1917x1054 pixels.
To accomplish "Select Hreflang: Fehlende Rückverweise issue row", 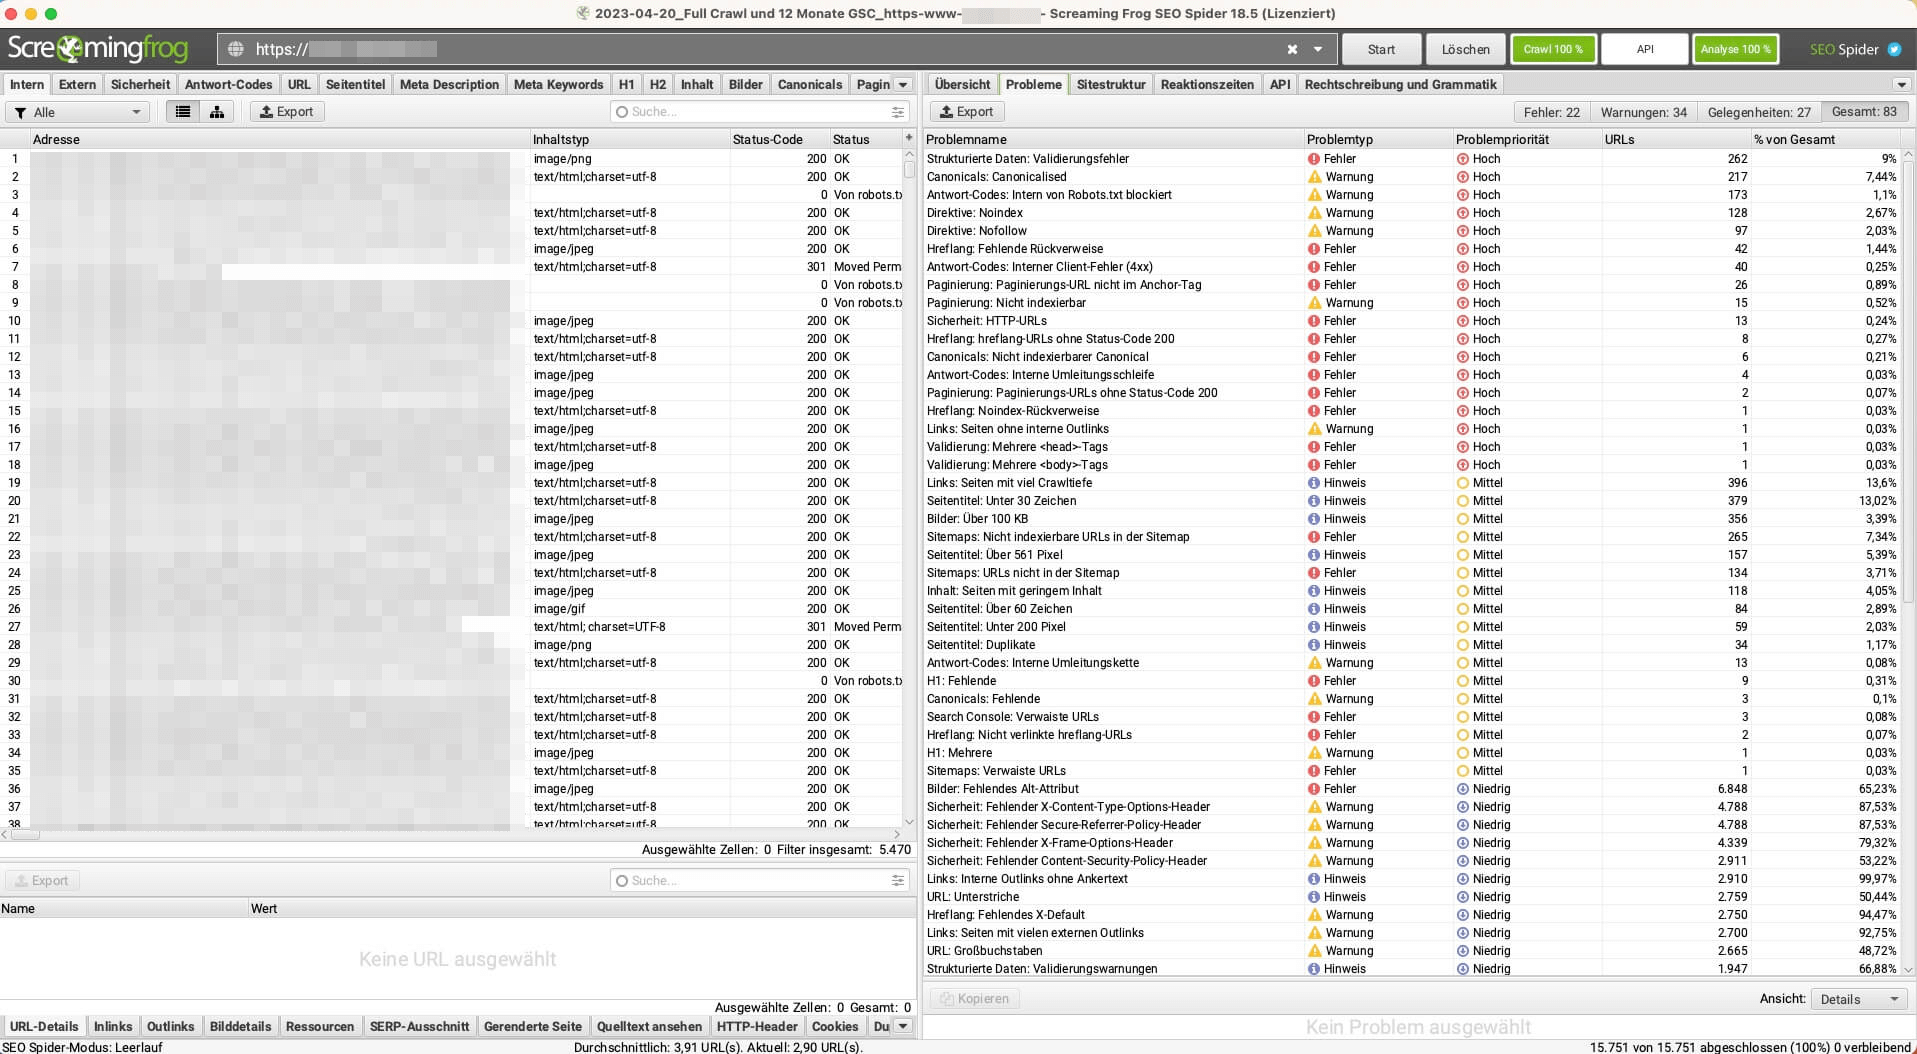I will click(x=1411, y=249).
